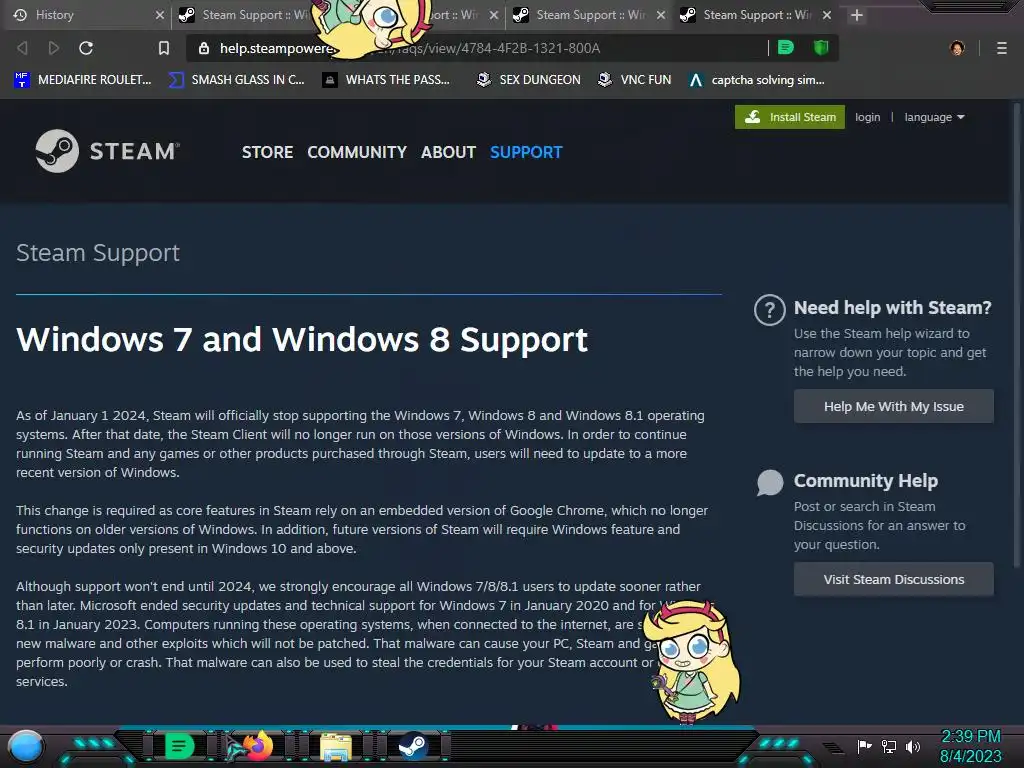Close the last Steam Support tab
Viewport: 1024px width, 768px height.
(x=827, y=15)
